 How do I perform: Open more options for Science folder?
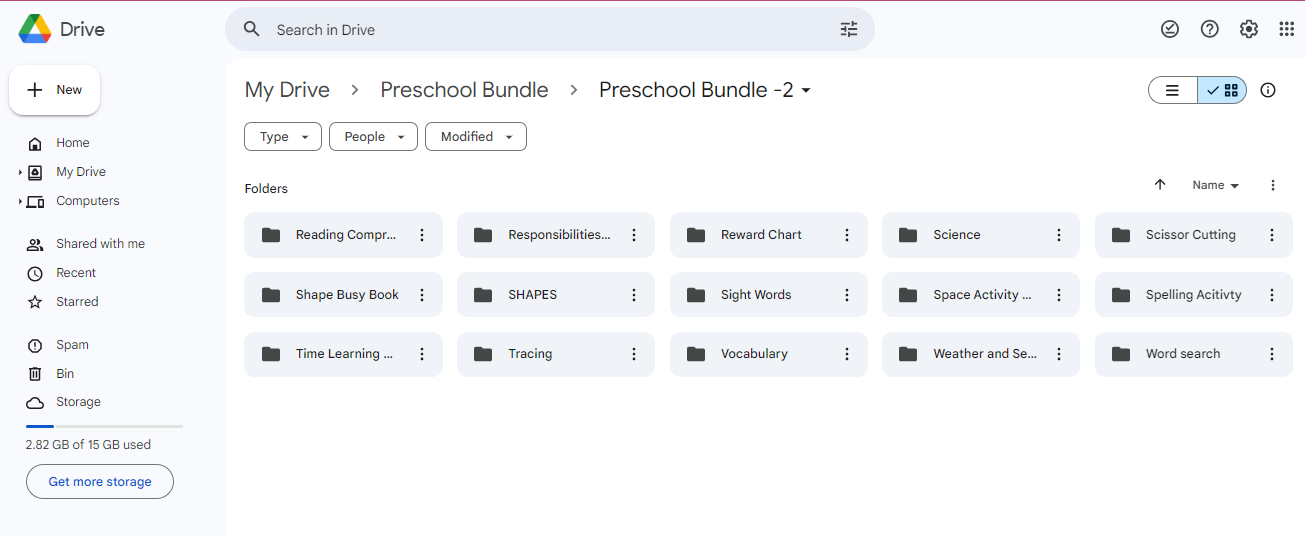[x=1059, y=235]
